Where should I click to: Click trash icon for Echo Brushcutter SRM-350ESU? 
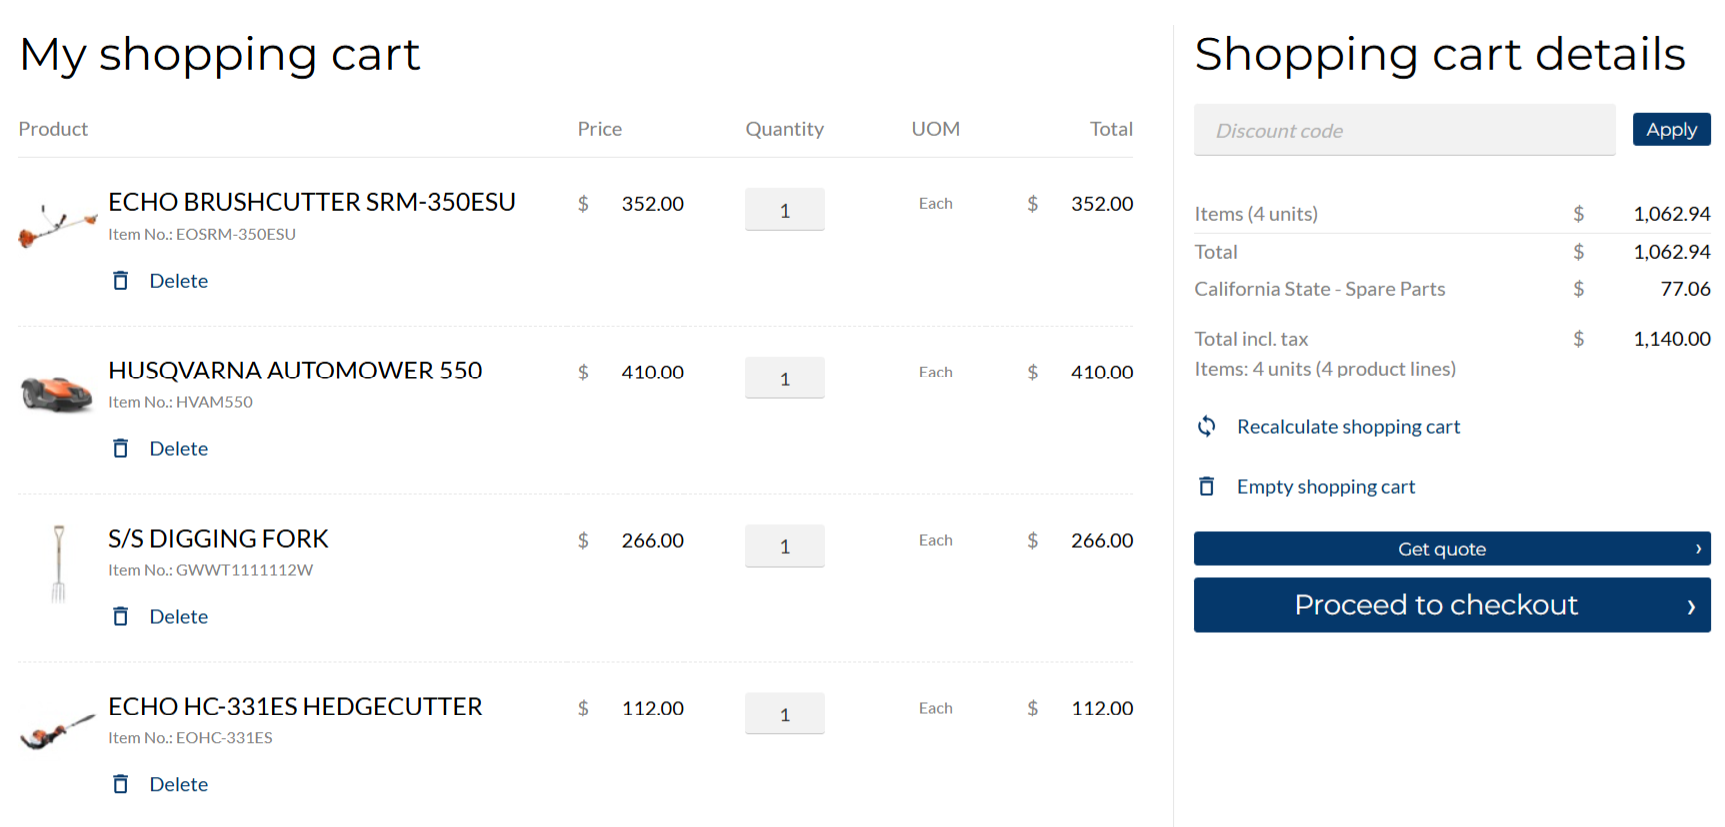(x=120, y=281)
